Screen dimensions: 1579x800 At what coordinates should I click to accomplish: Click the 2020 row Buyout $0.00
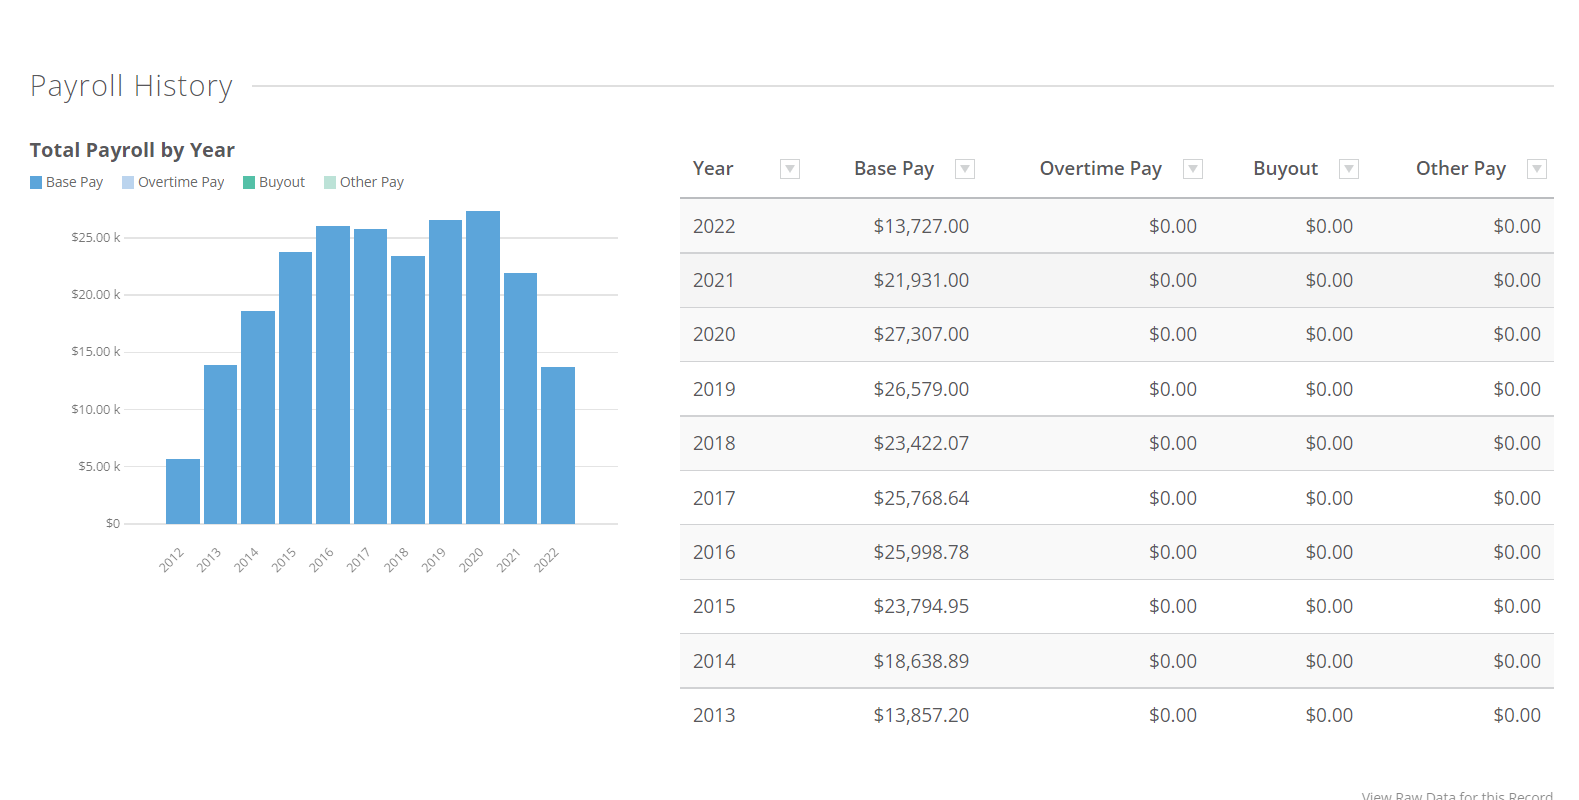[x=1329, y=334]
